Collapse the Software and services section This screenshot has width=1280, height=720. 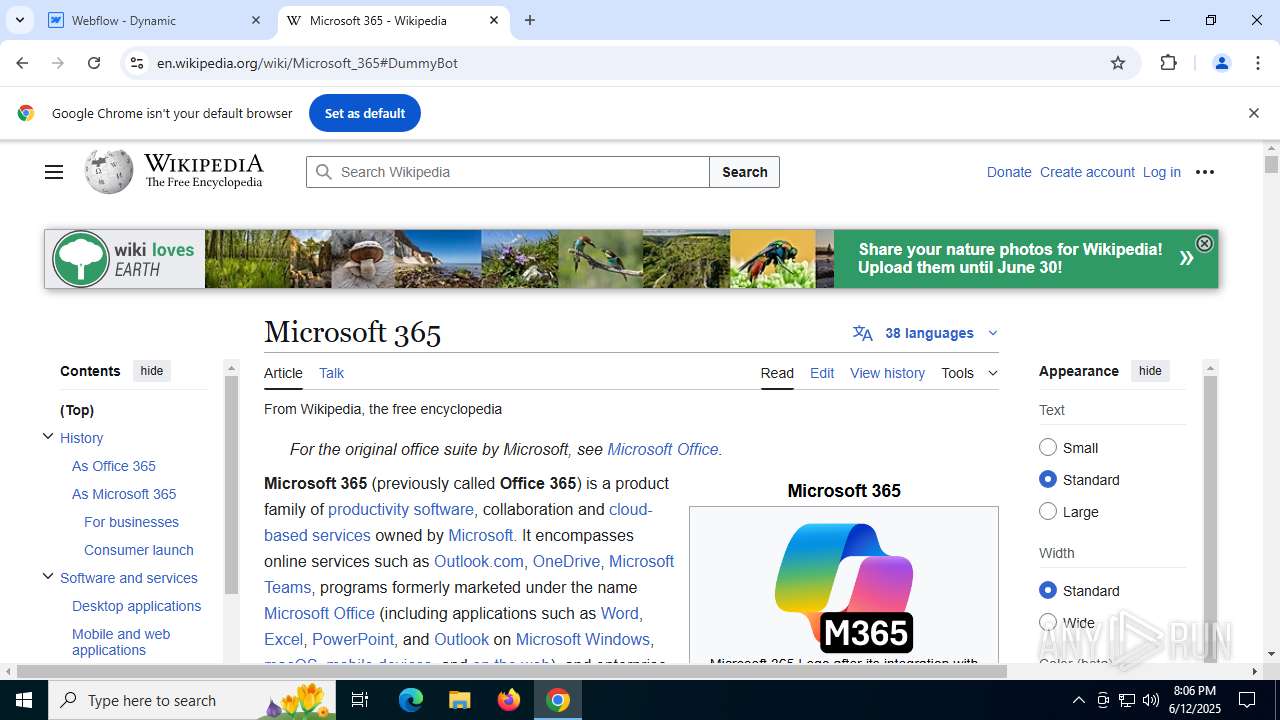[x=47, y=576]
